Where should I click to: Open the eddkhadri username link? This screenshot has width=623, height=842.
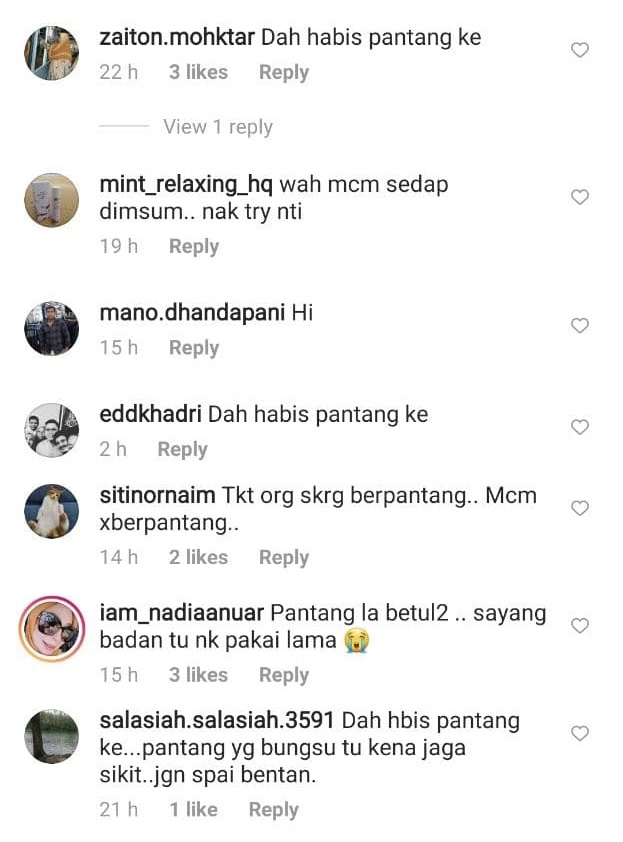pyautogui.click(x=150, y=414)
